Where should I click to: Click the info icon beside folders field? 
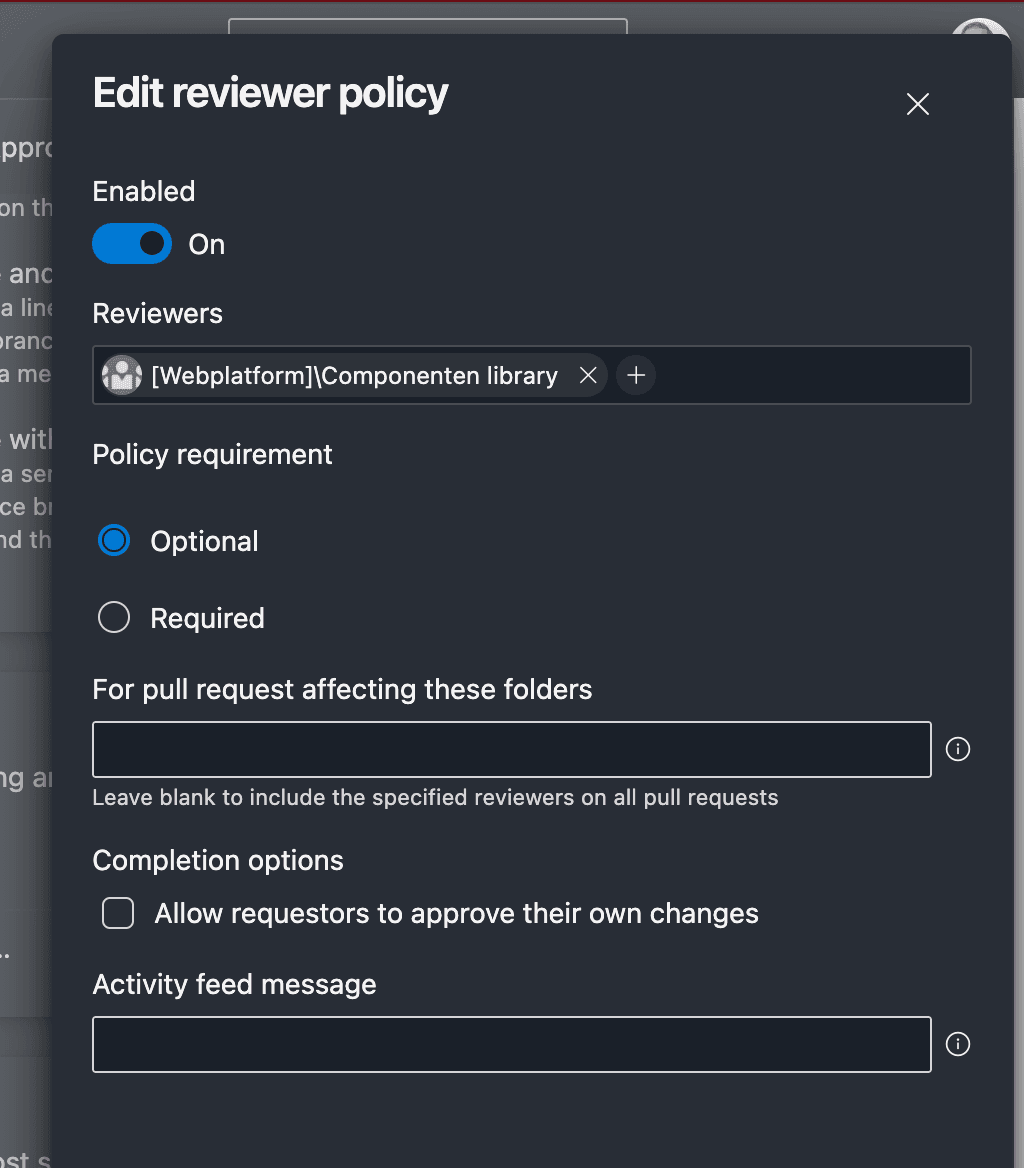click(957, 748)
